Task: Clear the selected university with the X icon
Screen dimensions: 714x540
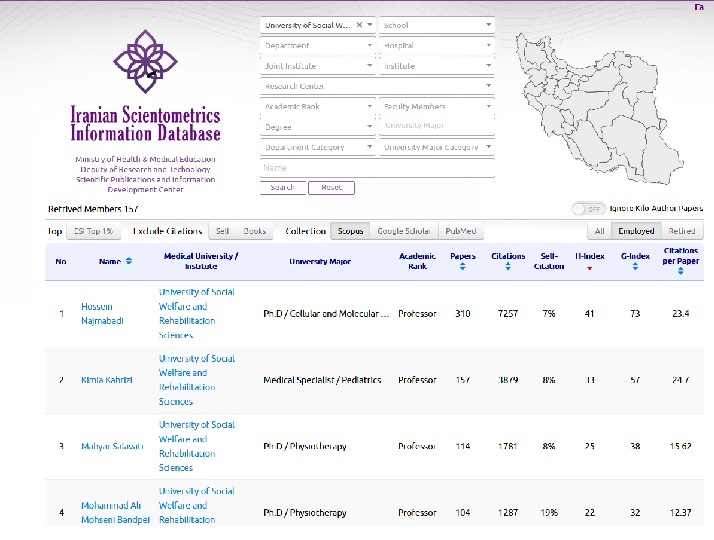Action: click(x=360, y=25)
